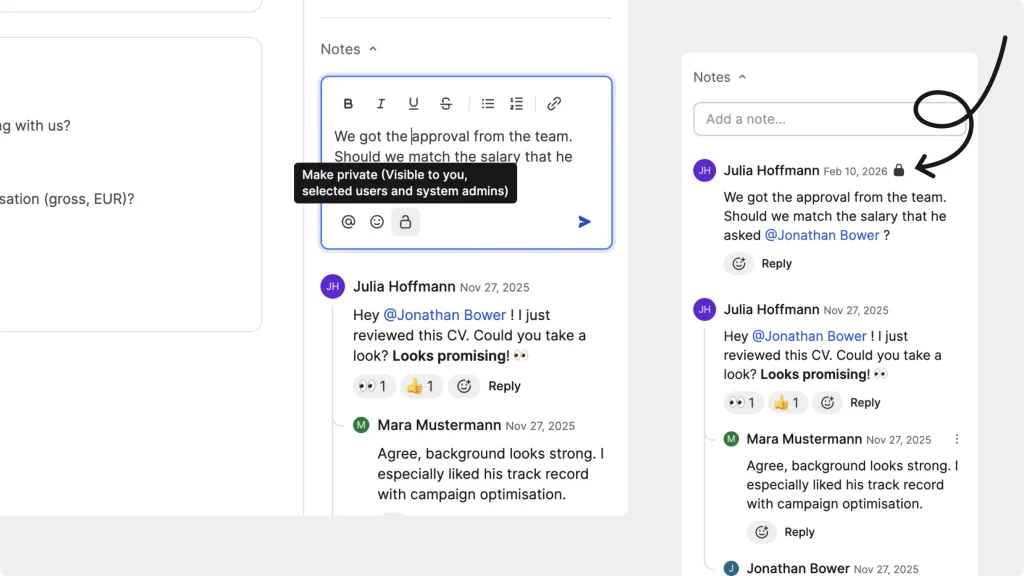Open the emoji picker below the note text
The height and width of the screenshot is (576, 1024).
click(376, 221)
